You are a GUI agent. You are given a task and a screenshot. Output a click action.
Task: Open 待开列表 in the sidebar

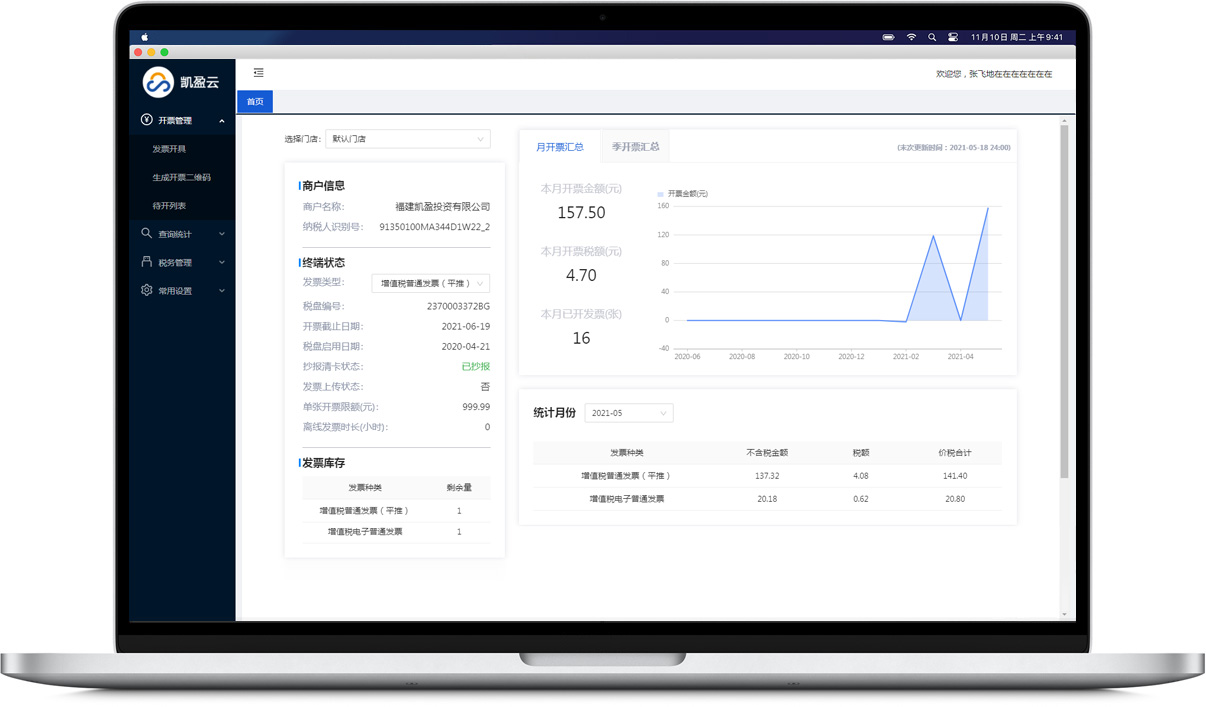(169, 206)
